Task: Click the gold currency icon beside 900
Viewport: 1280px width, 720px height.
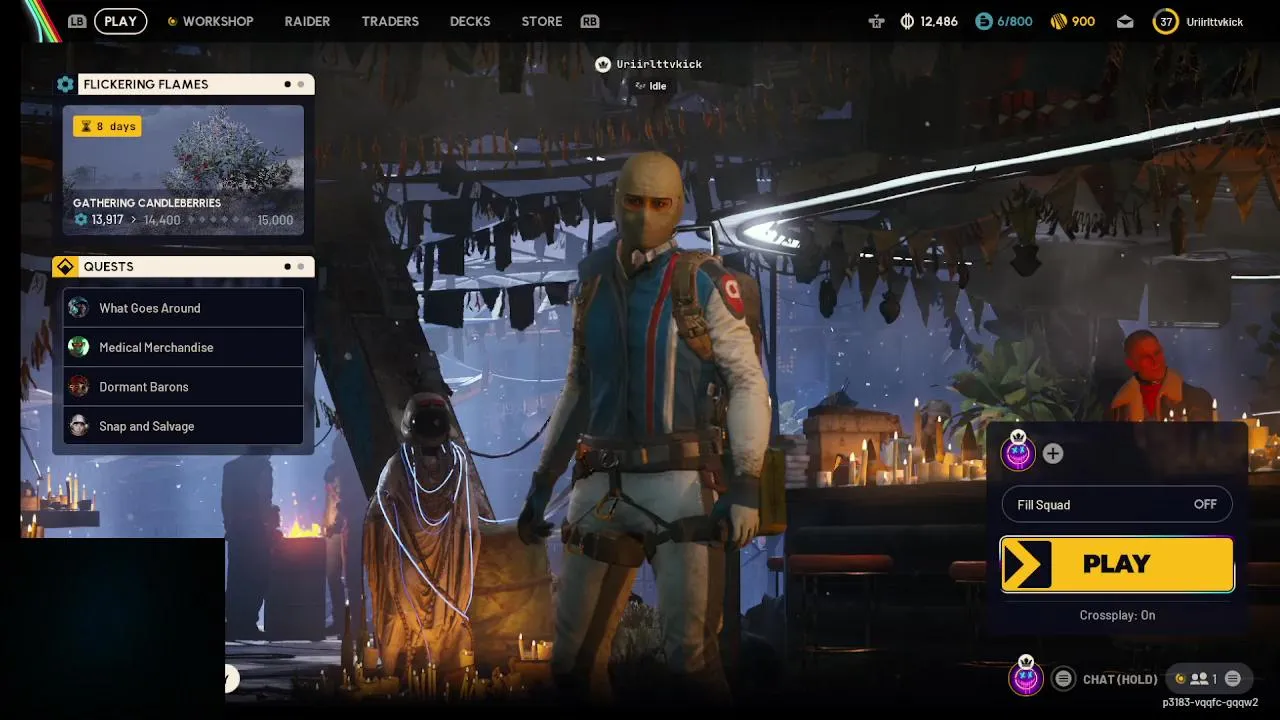Action: pos(1059,21)
